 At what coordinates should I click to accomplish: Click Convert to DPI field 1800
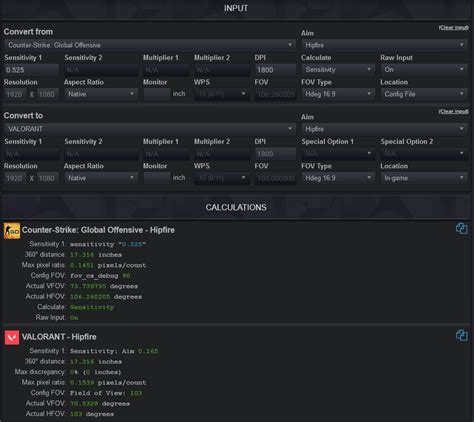(x=275, y=154)
